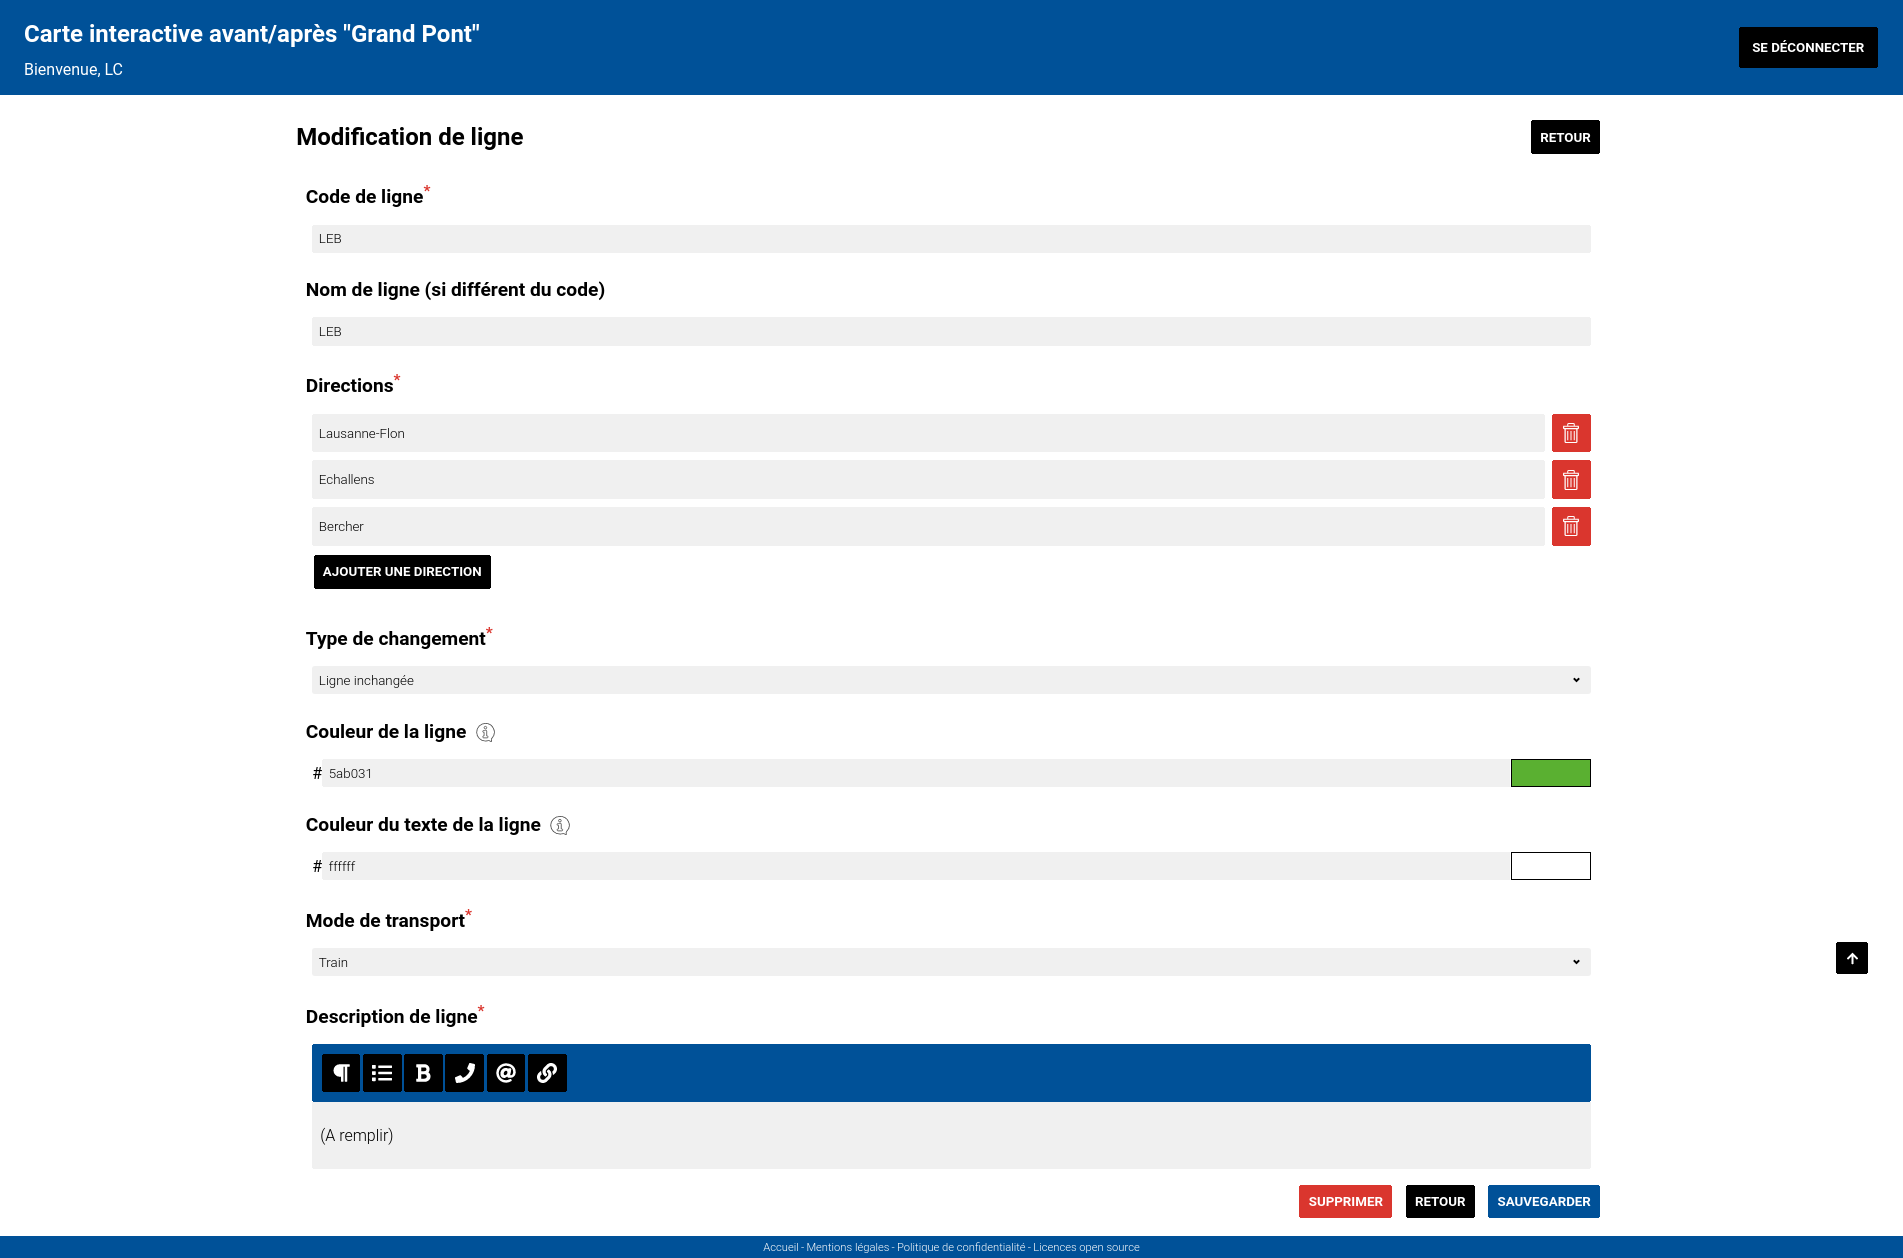1903x1258 pixels.
Task: Insert paragraph format in description editor
Action: (341, 1073)
